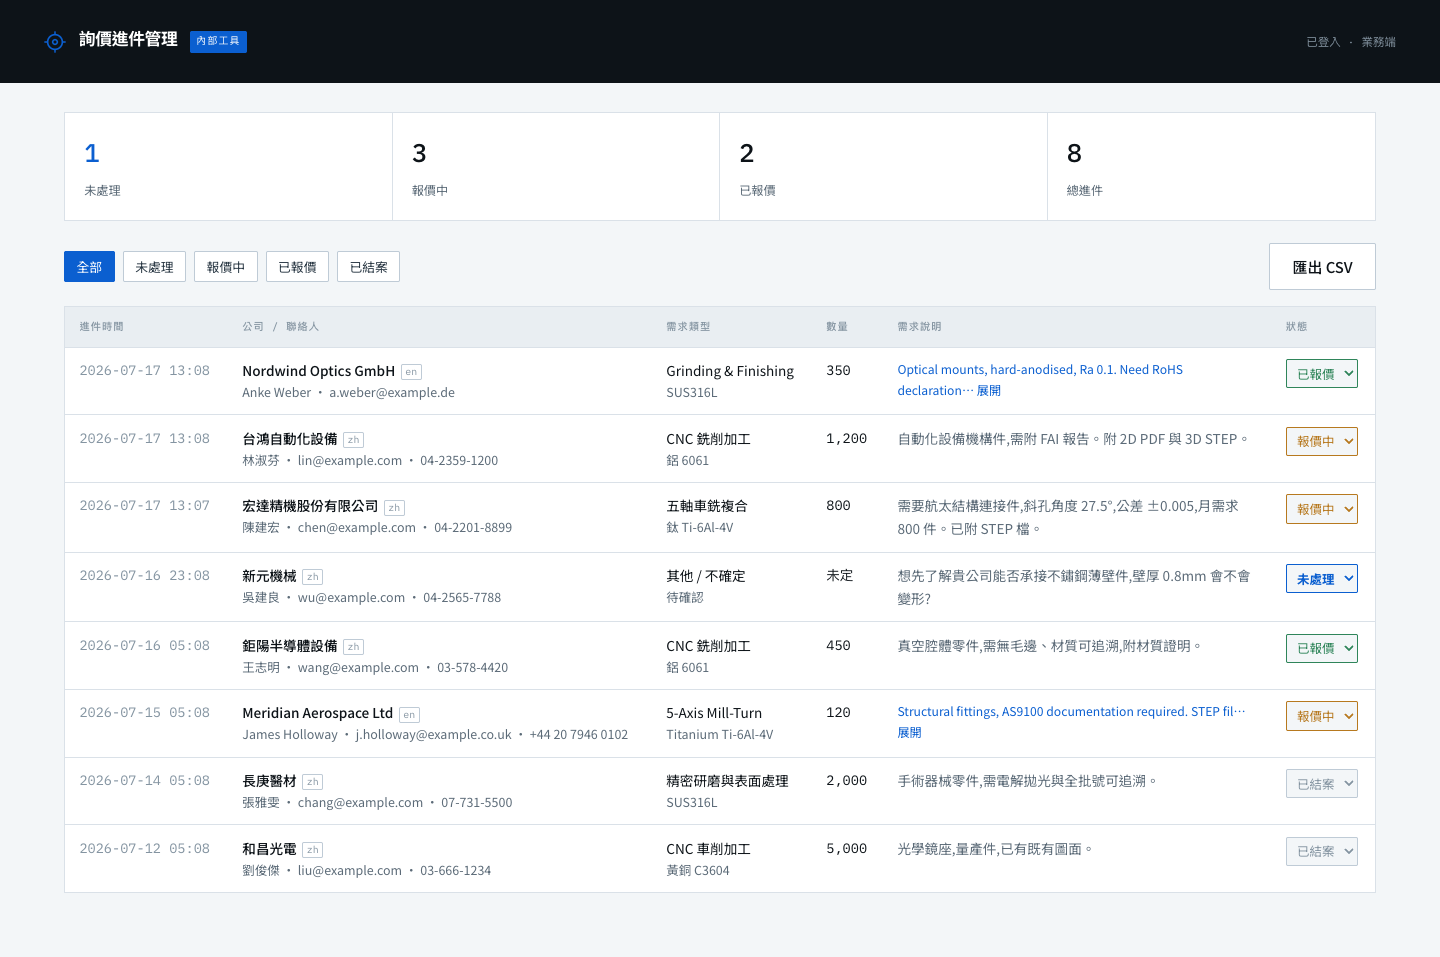Image resolution: width=1440 pixels, height=957 pixels.
Task: Click the email a.weber@example.de
Action: pyautogui.click(x=392, y=393)
